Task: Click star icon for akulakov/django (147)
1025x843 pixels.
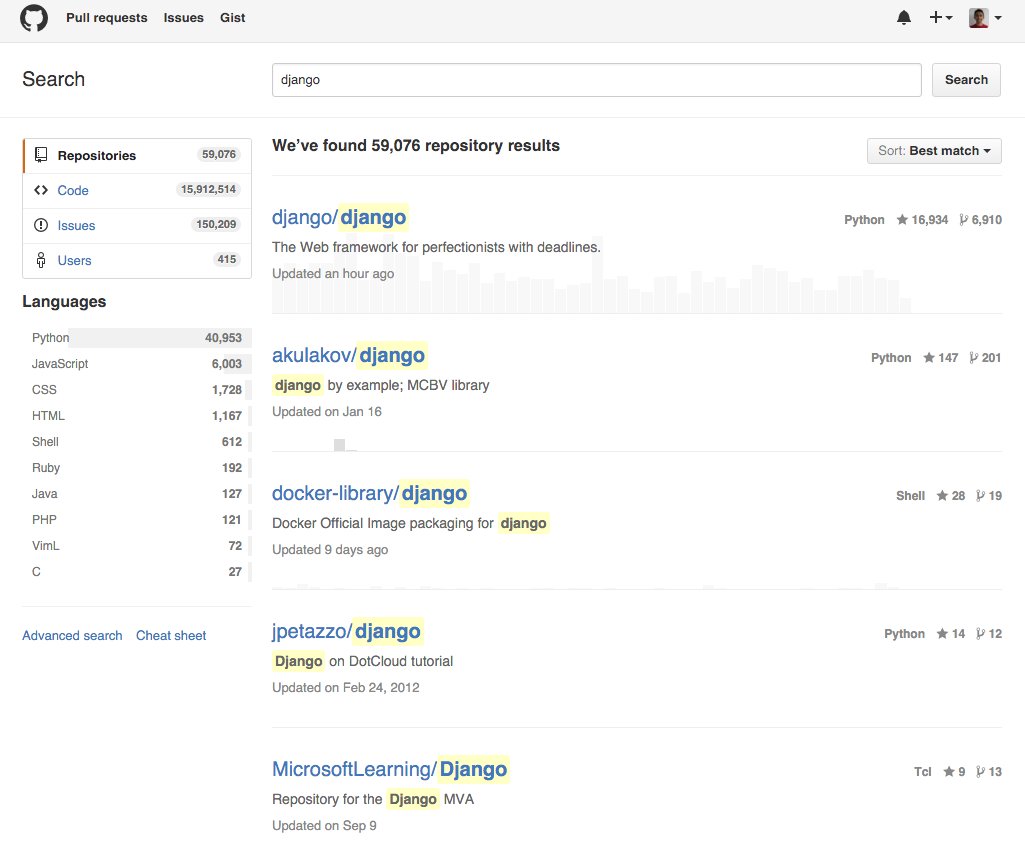Action: 929,357
